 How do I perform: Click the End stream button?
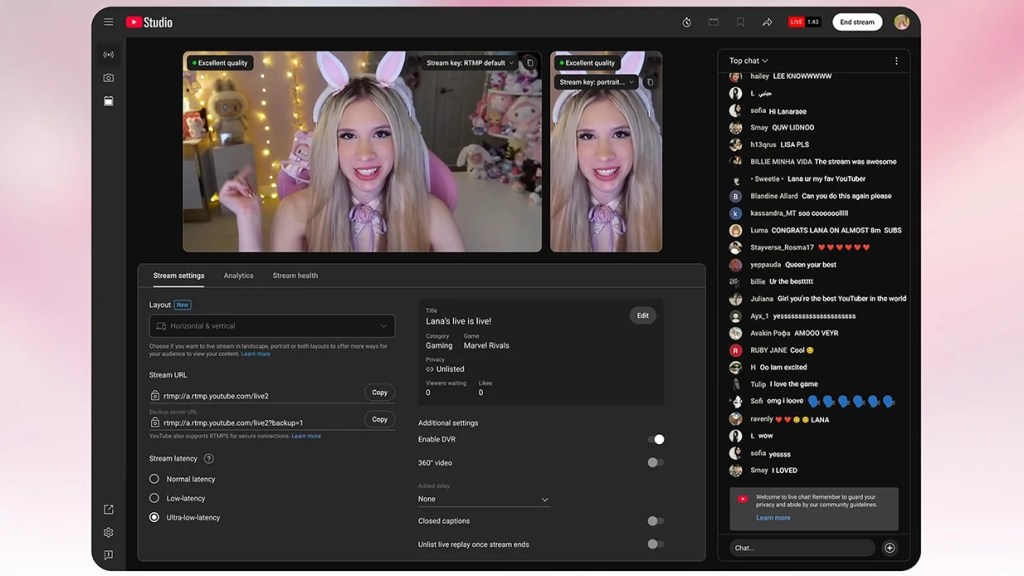[856, 21]
